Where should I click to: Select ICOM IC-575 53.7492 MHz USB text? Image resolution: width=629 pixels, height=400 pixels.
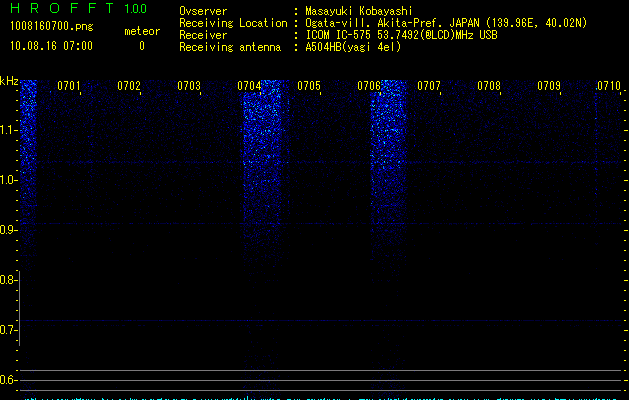pyautogui.click(x=402, y=35)
